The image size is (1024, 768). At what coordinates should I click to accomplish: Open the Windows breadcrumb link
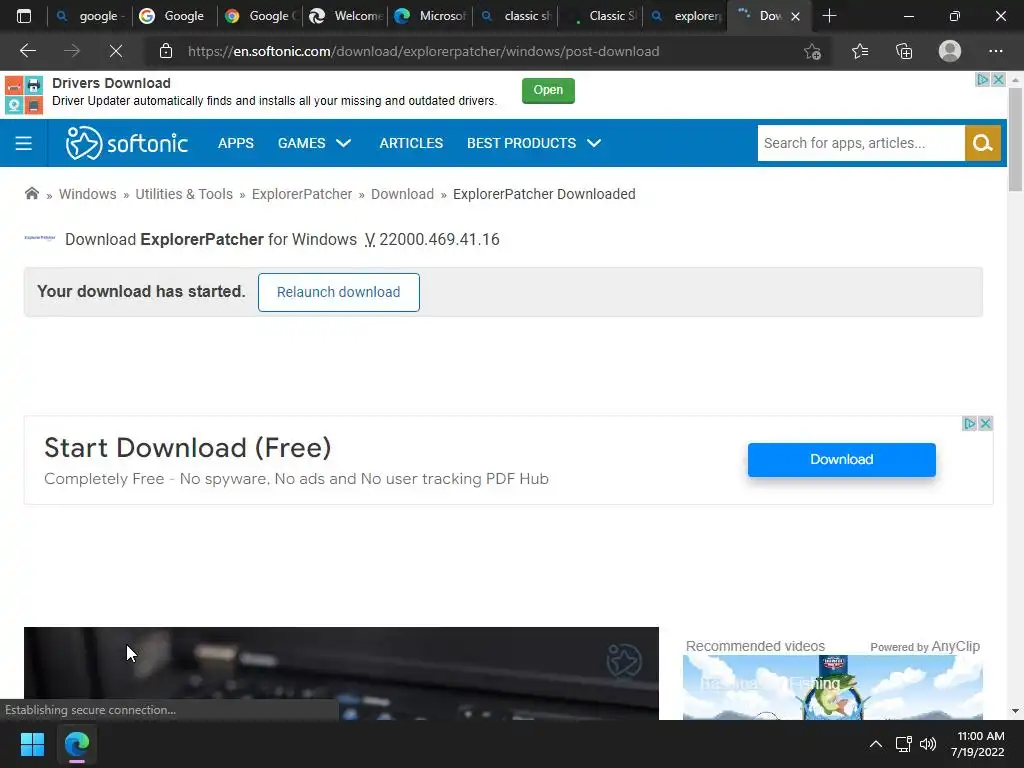point(88,194)
